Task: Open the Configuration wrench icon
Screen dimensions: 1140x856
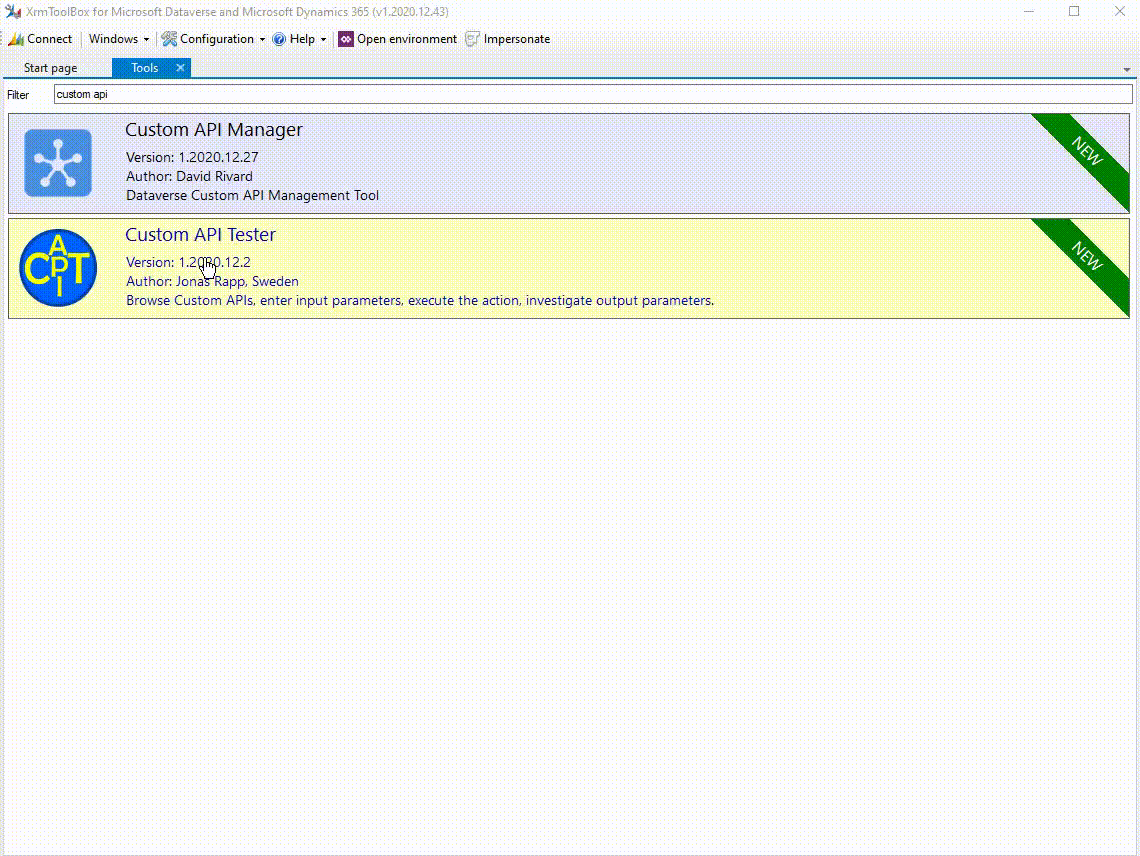Action: tap(169, 39)
